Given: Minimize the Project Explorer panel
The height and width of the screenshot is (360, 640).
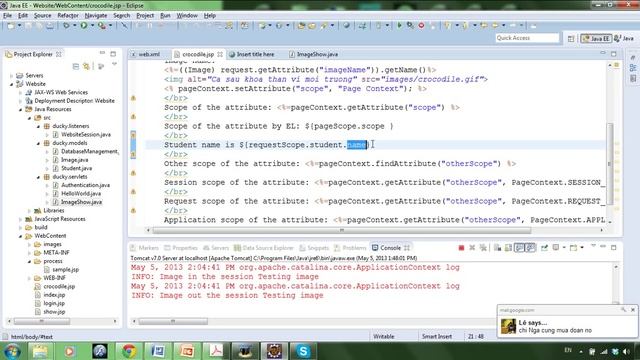Looking at the screenshot, I should [102, 53].
